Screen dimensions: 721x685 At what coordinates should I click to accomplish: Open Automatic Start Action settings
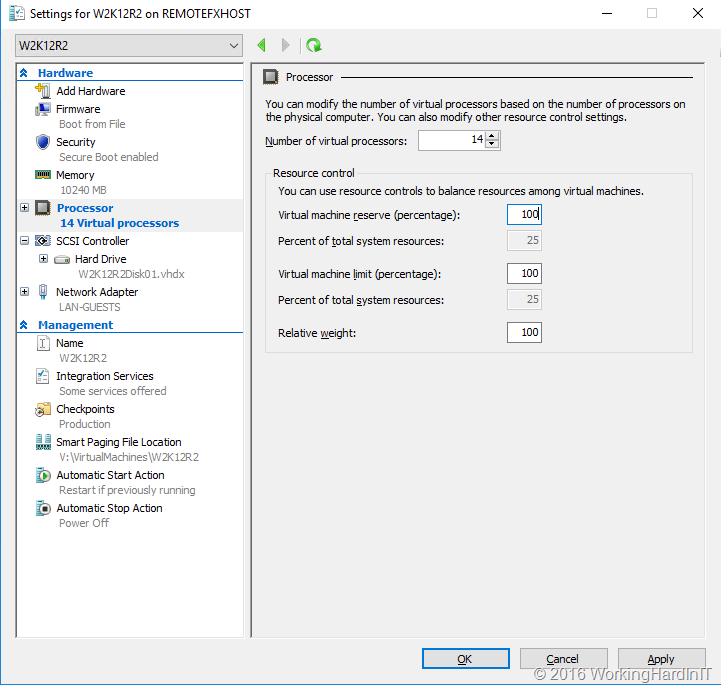110,475
